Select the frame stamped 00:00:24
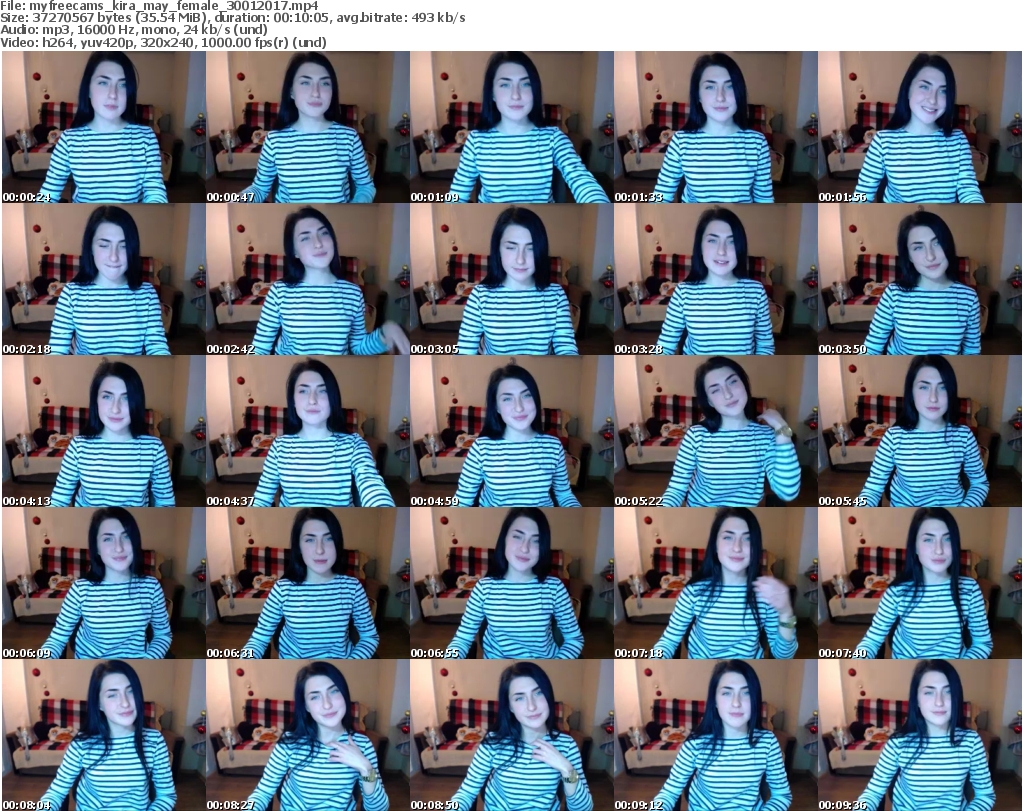Image resolution: width=1024 pixels, height=811 pixels. tap(104, 127)
